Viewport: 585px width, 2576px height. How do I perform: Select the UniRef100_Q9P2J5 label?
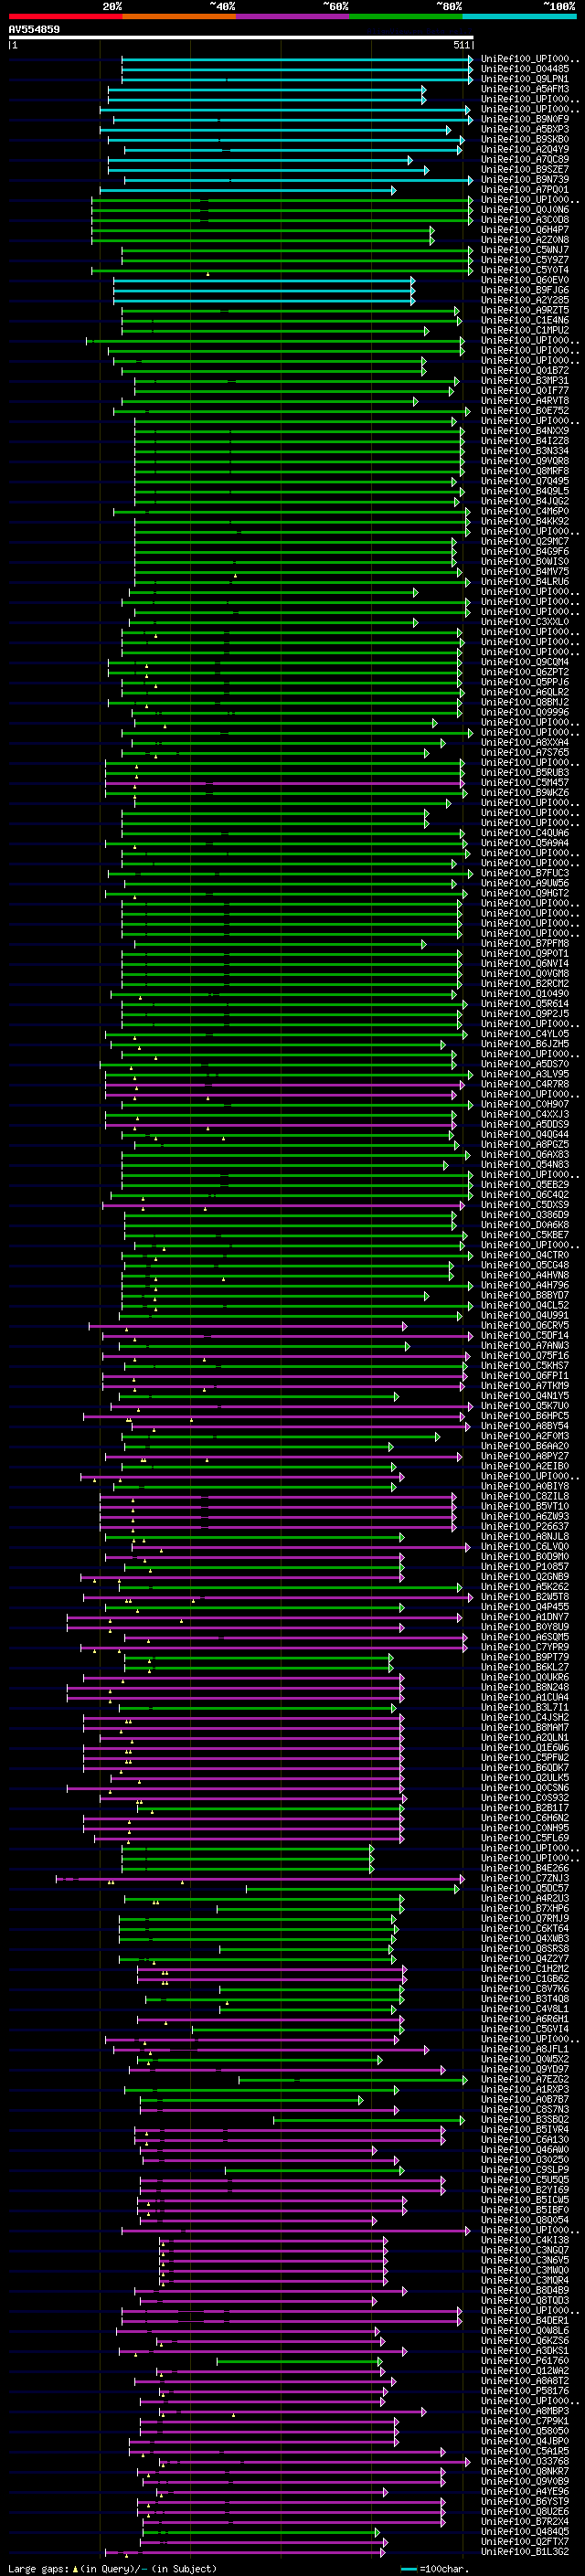pos(524,1013)
